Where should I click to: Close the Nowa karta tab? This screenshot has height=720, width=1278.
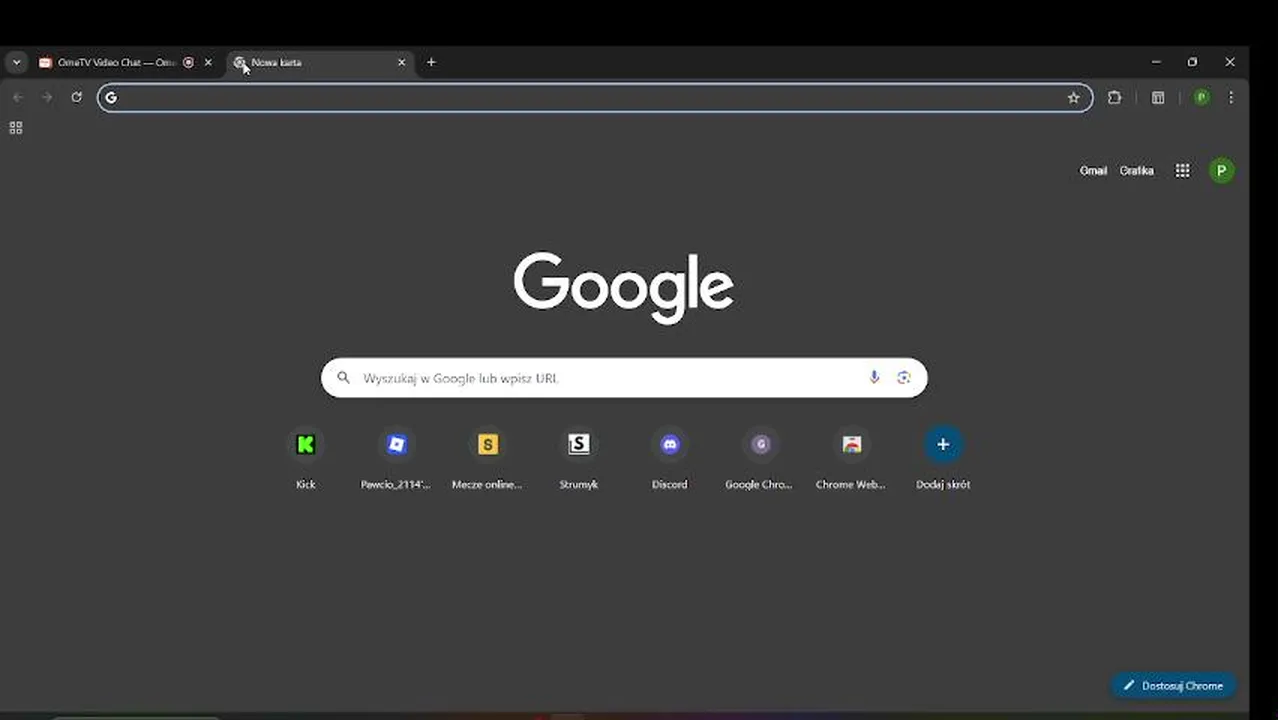(x=402, y=62)
